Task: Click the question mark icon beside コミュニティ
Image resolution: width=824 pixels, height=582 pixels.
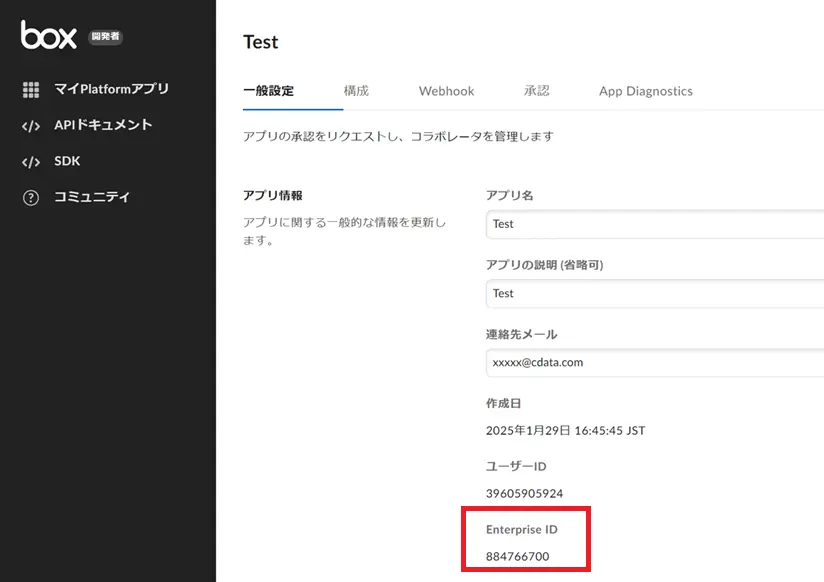Action: pyautogui.click(x=31, y=198)
